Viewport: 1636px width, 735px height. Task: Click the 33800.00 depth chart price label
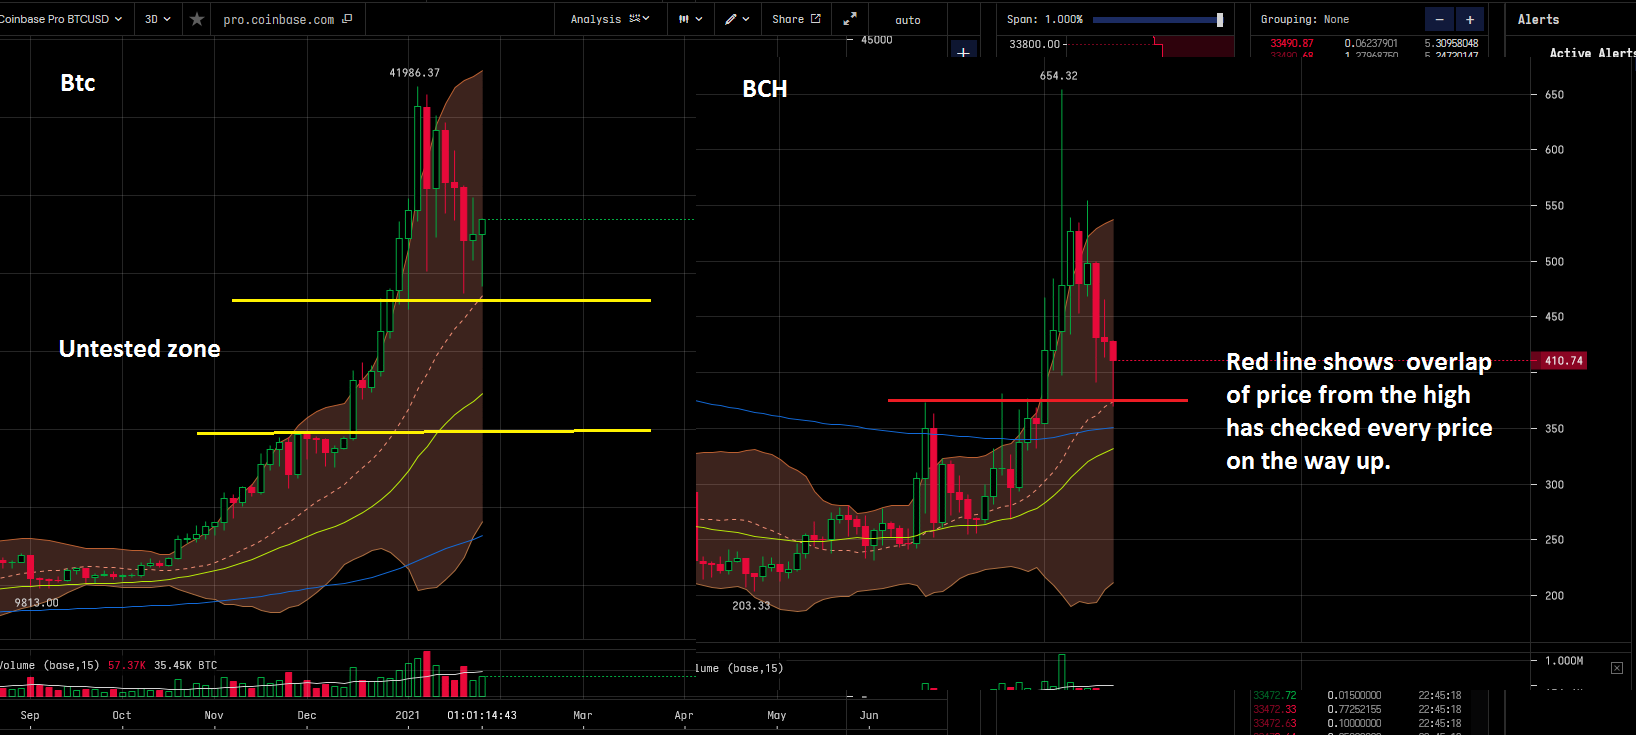pyautogui.click(x=1034, y=44)
